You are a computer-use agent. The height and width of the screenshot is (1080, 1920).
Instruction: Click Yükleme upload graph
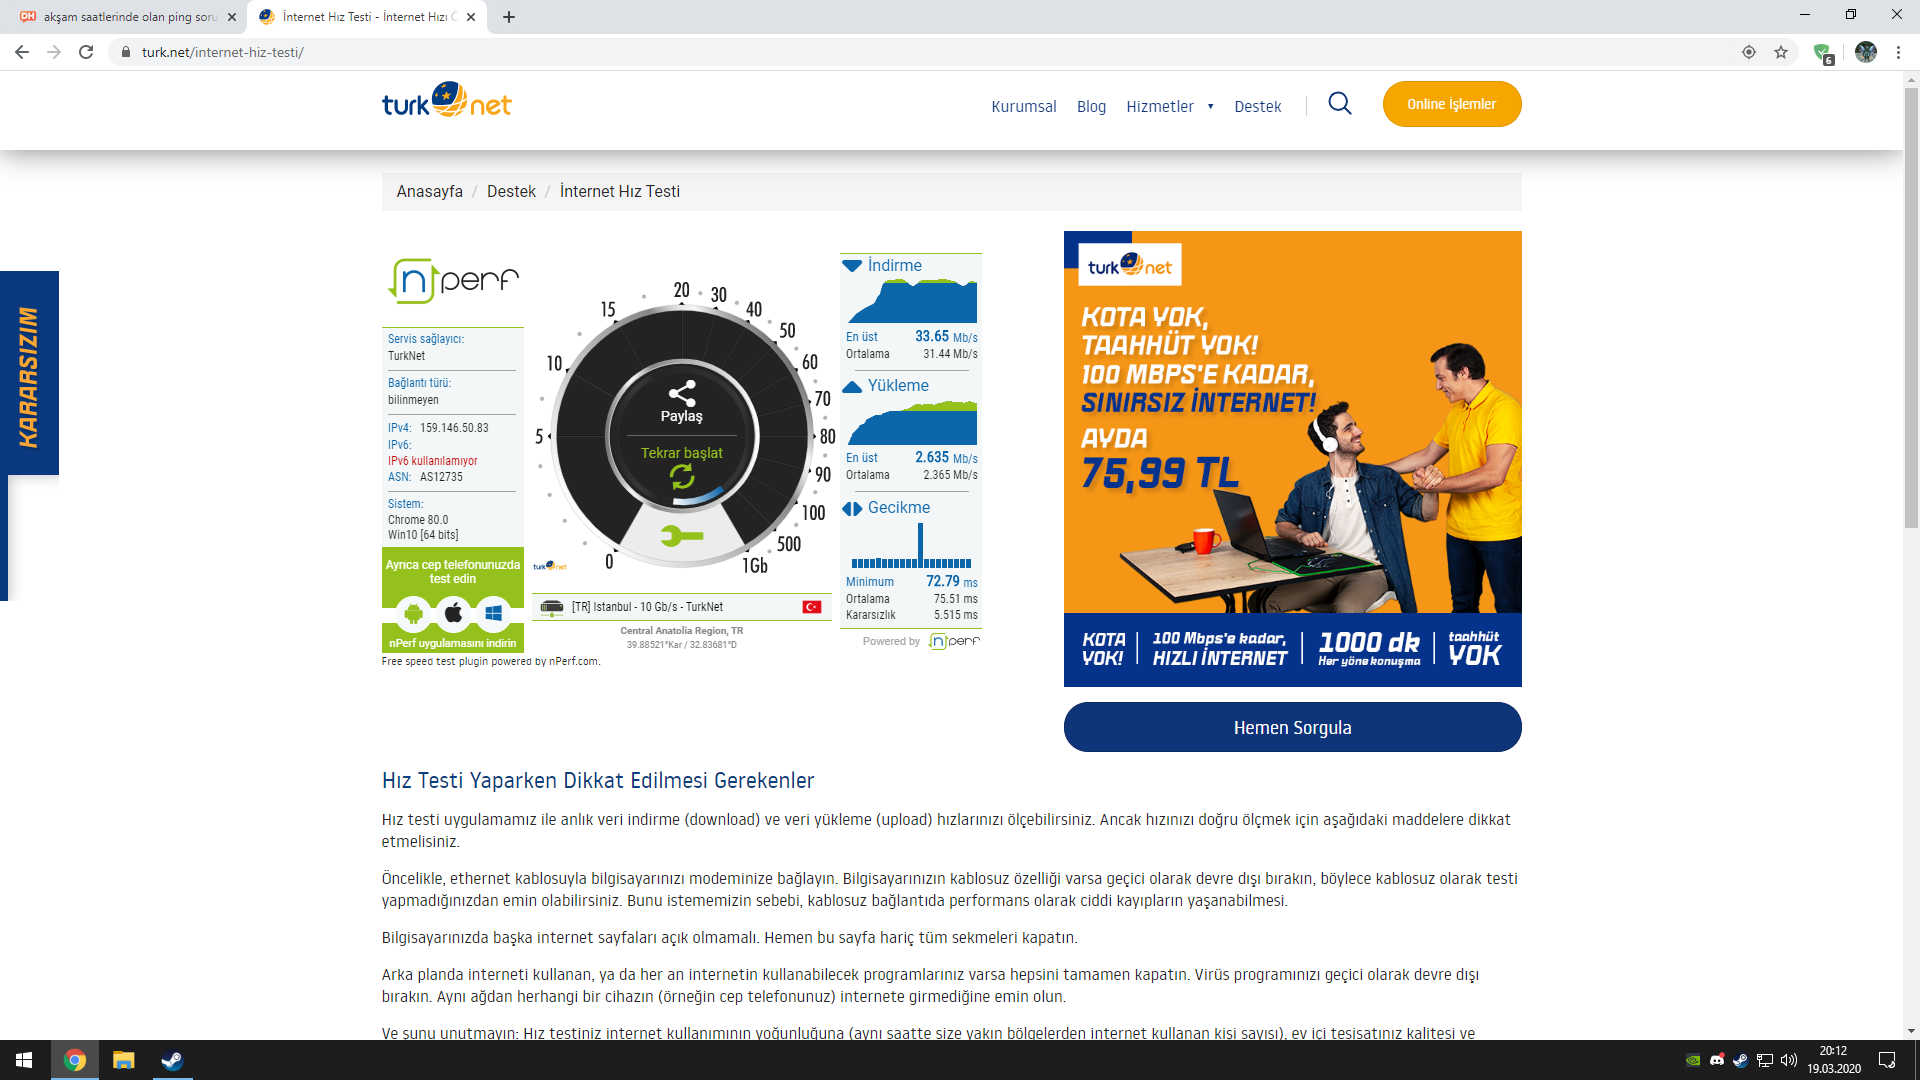[x=912, y=422]
